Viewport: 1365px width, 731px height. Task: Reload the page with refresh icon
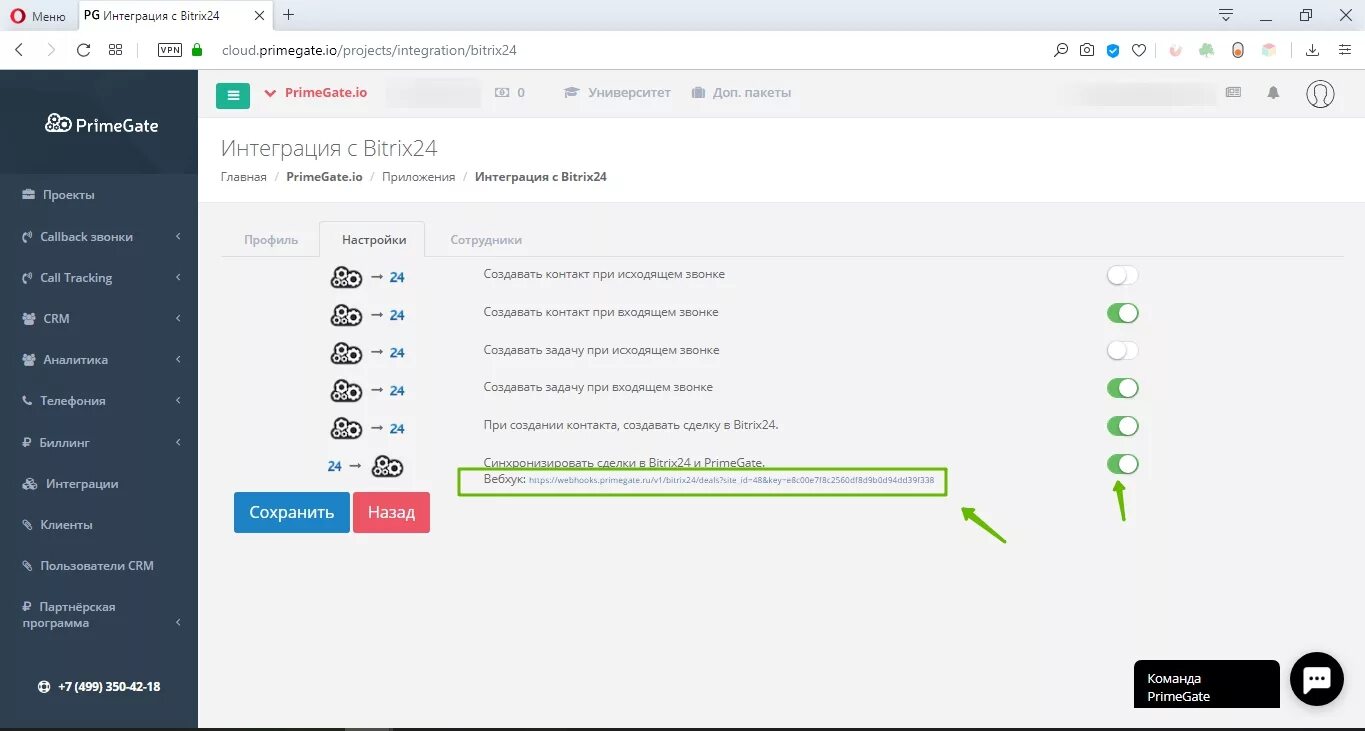tap(84, 49)
